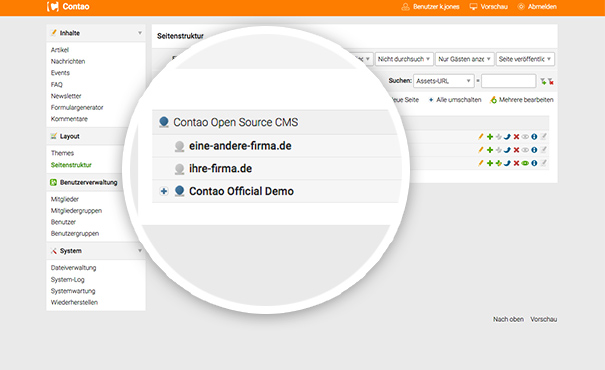Open the Assets-URL search field dropdown

(x=444, y=81)
